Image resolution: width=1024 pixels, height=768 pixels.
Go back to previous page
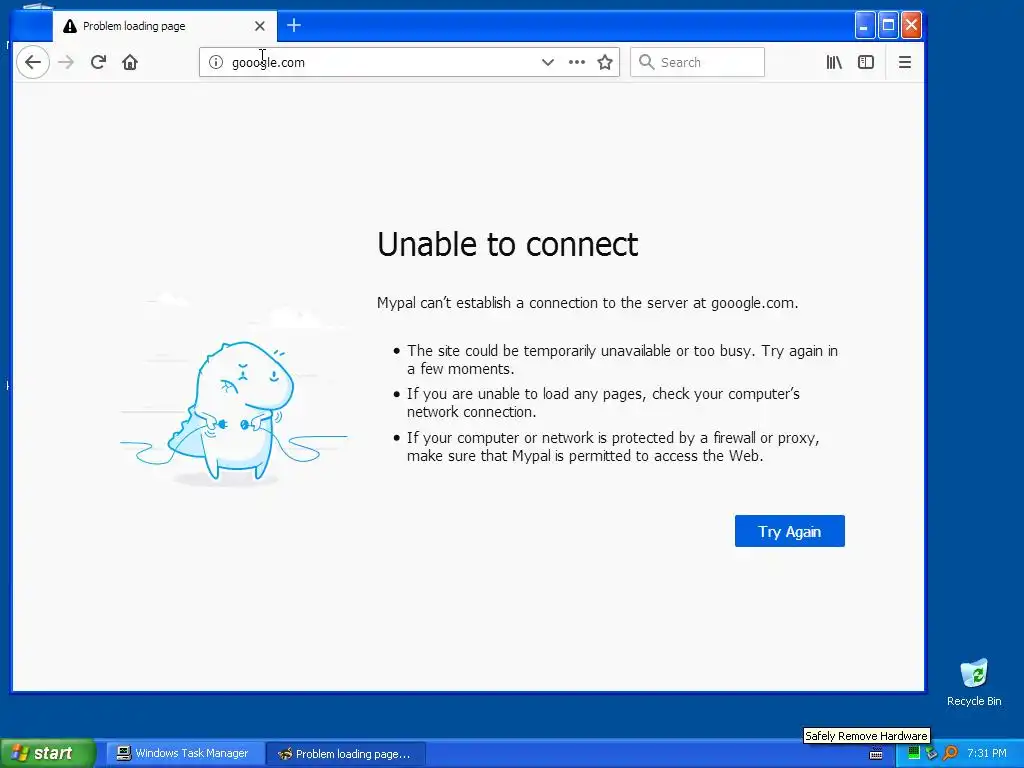click(33, 62)
